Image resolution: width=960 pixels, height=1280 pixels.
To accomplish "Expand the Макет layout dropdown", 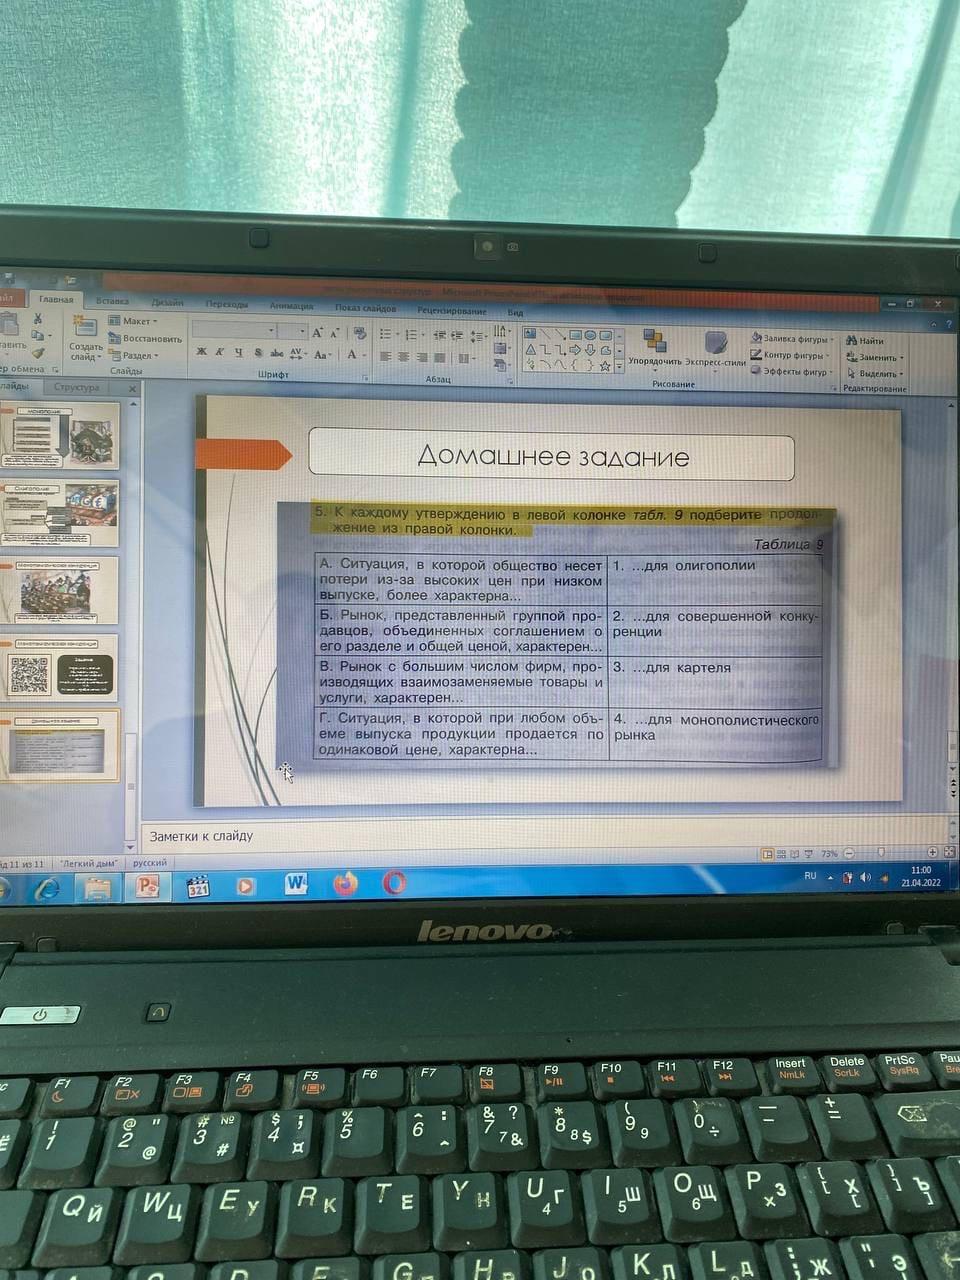I will click(x=134, y=321).
